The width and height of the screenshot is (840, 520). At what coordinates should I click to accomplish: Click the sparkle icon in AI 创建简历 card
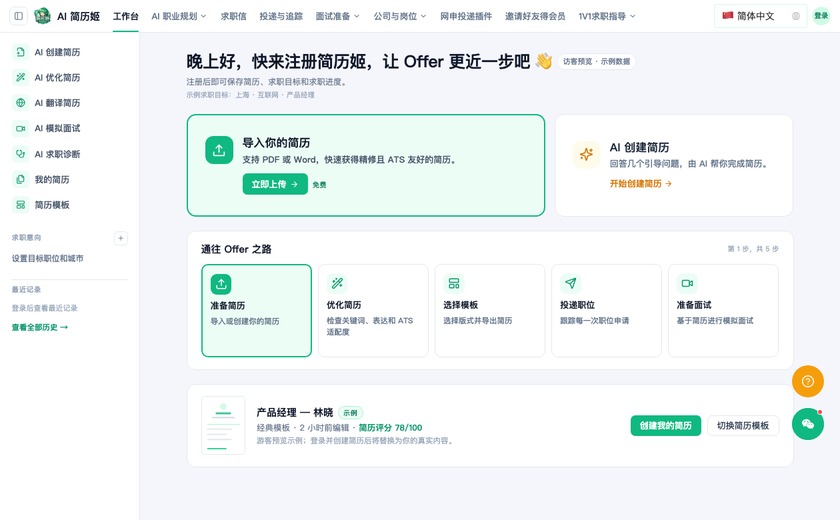click(587, 155)
